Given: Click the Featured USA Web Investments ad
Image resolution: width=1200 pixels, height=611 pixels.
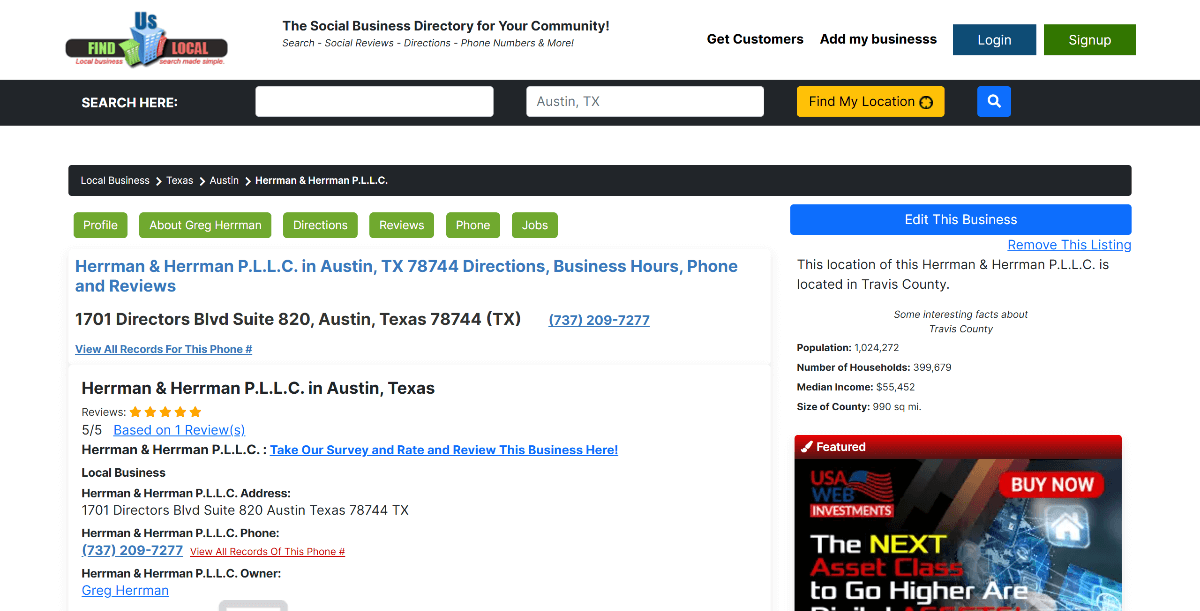Looking at the screenshot, I should 958,535.
